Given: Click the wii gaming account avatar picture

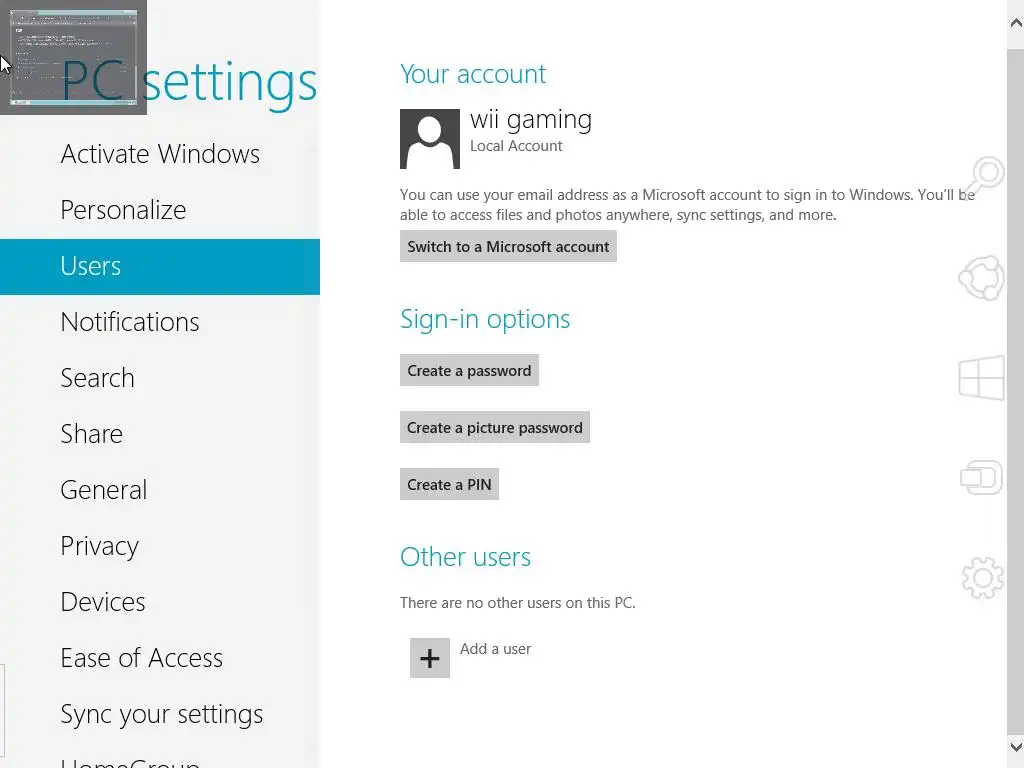Looking at the screenshot, I should coord(430,138).
